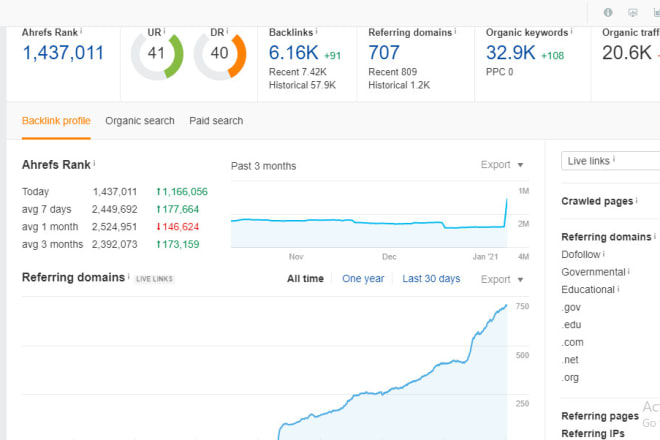
Task: Open Export dropdown for Ahrefs Rank chart
Action: tap(502, 165)
